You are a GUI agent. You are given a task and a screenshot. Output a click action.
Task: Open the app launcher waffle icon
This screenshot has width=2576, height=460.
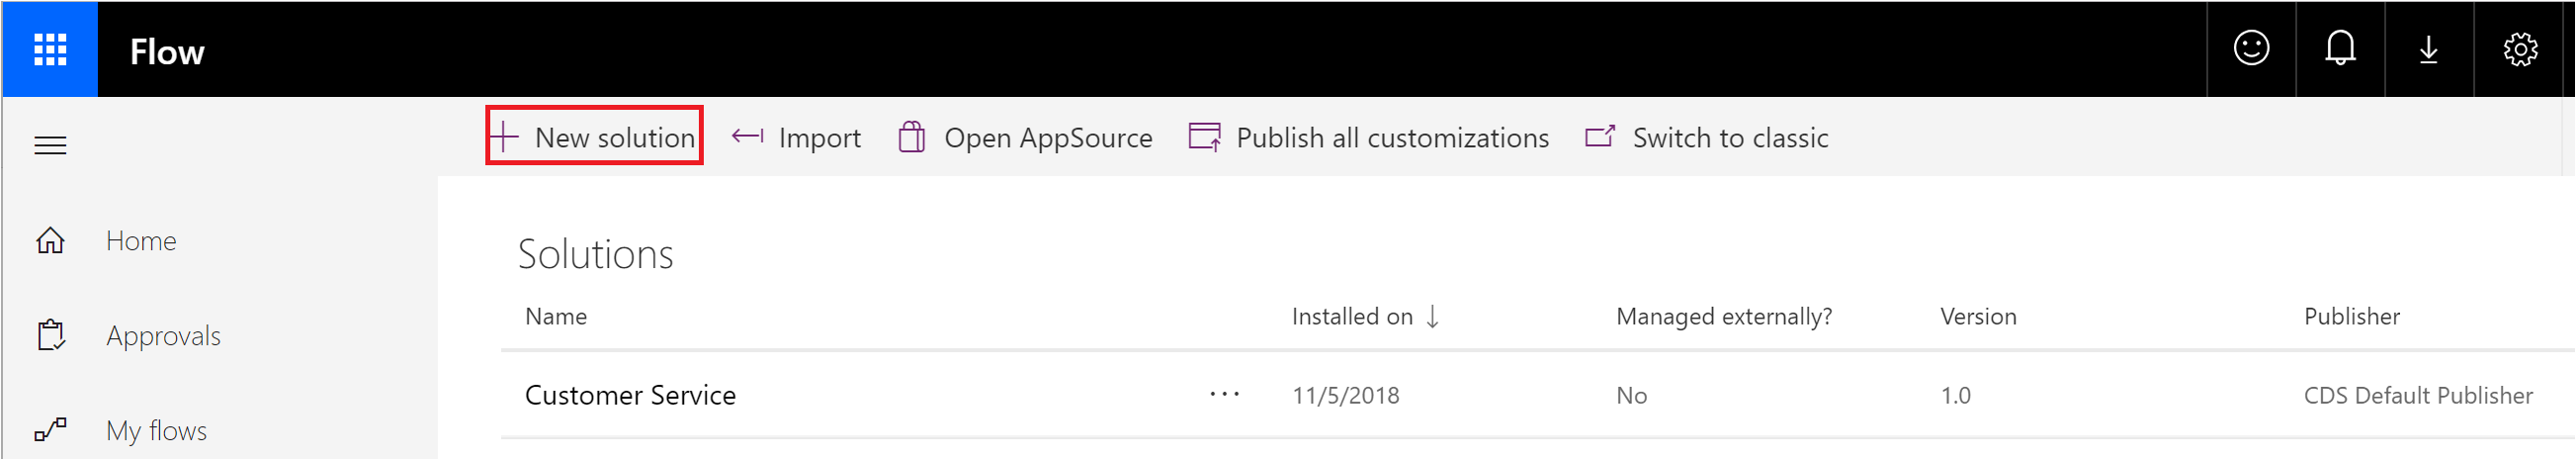pos(50,49)
